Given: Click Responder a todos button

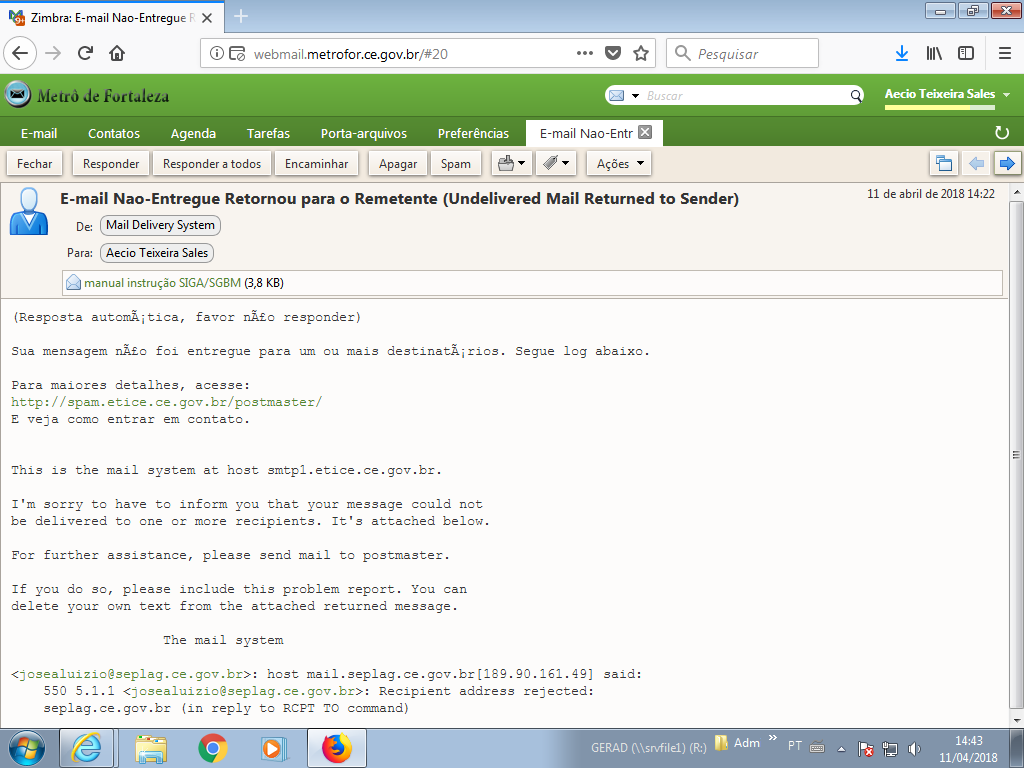Looking at the screenshot, I should 212,163.
